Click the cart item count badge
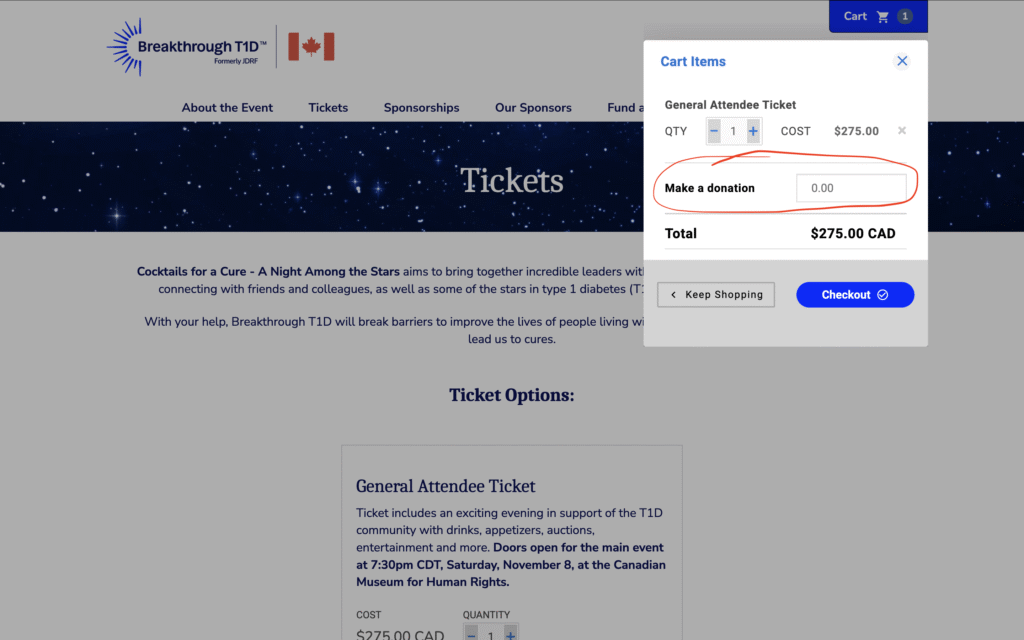The width and height of the screenshot is (1024, 640). pos(905,16)
